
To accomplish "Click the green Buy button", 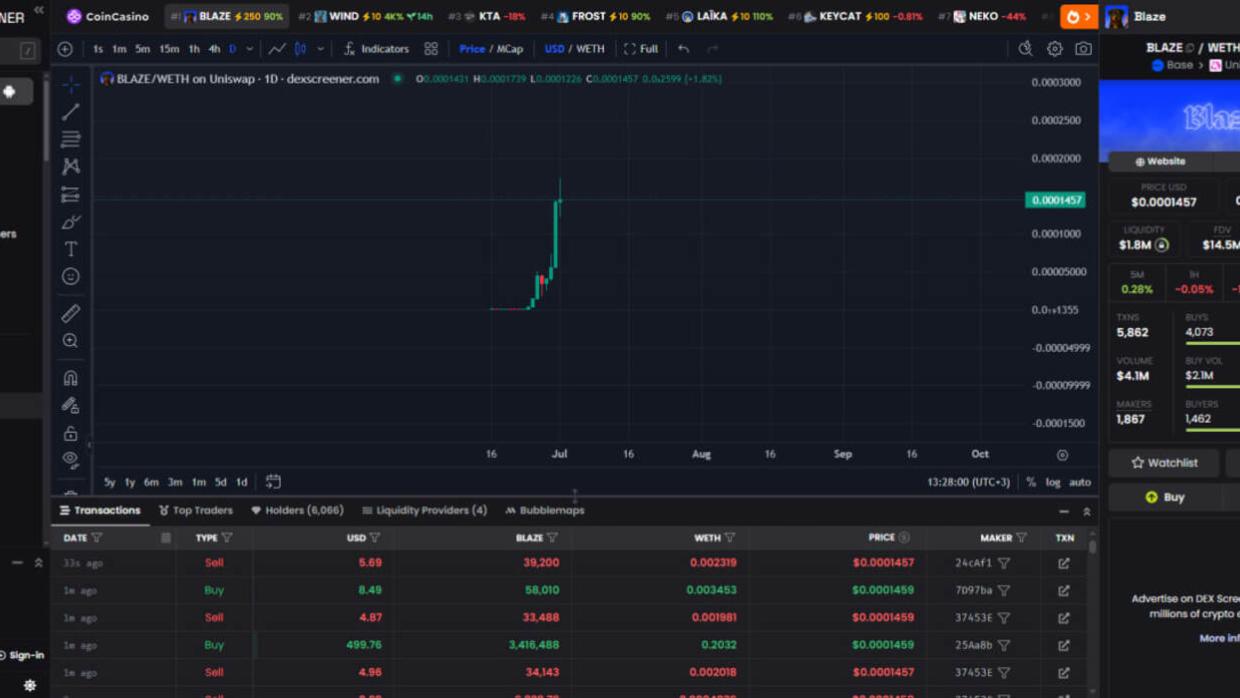I will [1164, 497].
